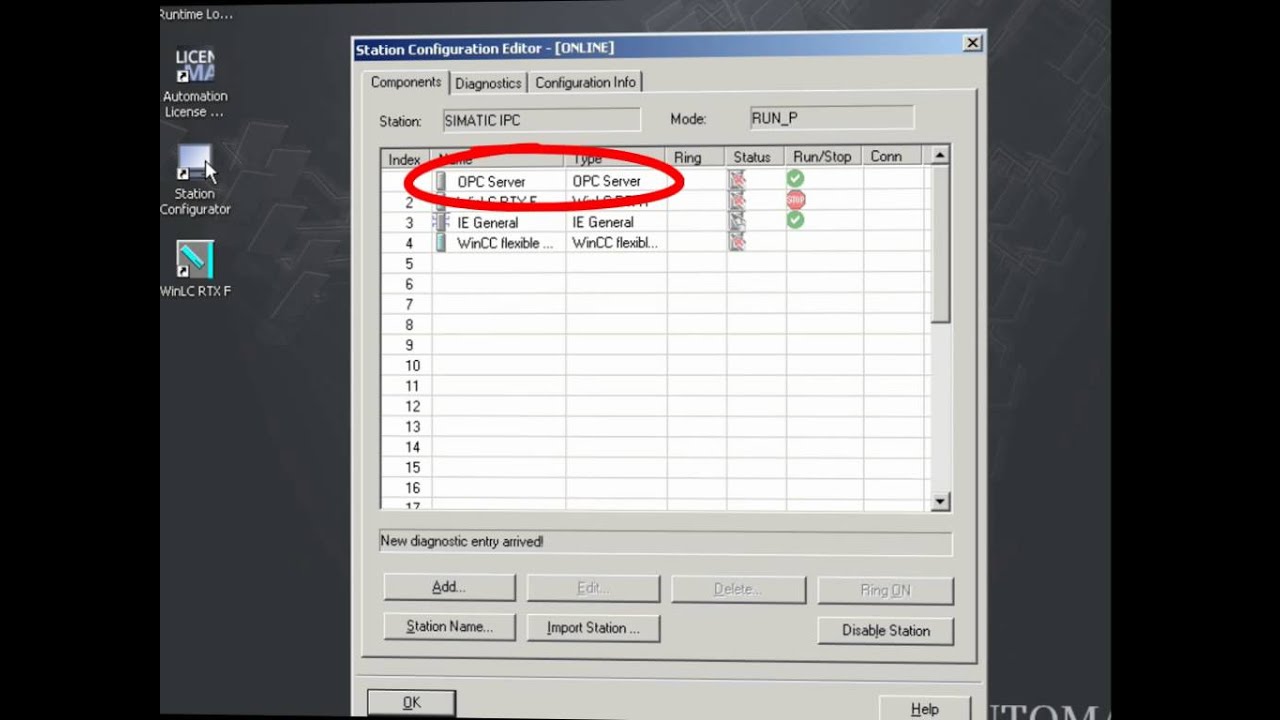The image size is (1280, 720).
Task: Click status icon in row 2
Action: (x=737, y=201)
